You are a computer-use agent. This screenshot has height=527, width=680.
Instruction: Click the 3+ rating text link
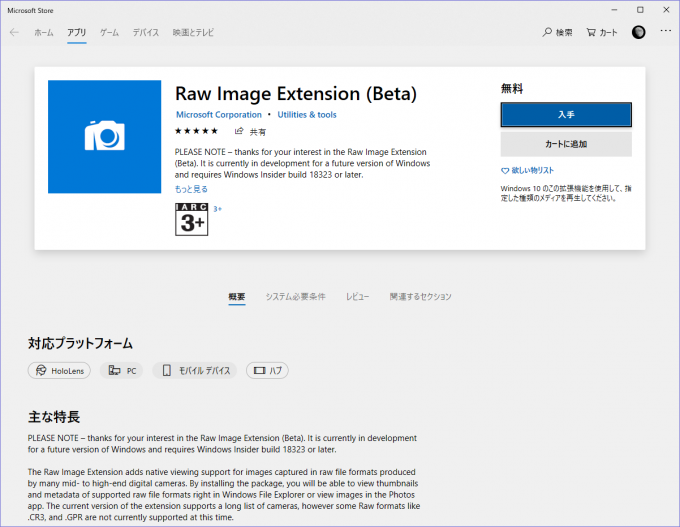tap(217, 209)
